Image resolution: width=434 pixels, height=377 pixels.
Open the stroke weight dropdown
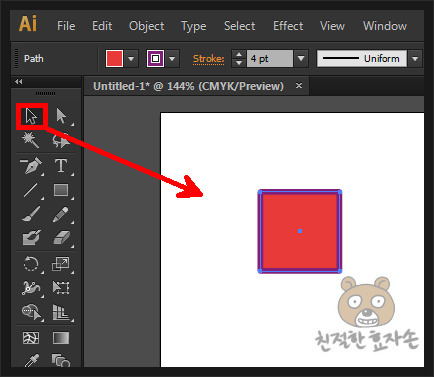pos(301,59)
